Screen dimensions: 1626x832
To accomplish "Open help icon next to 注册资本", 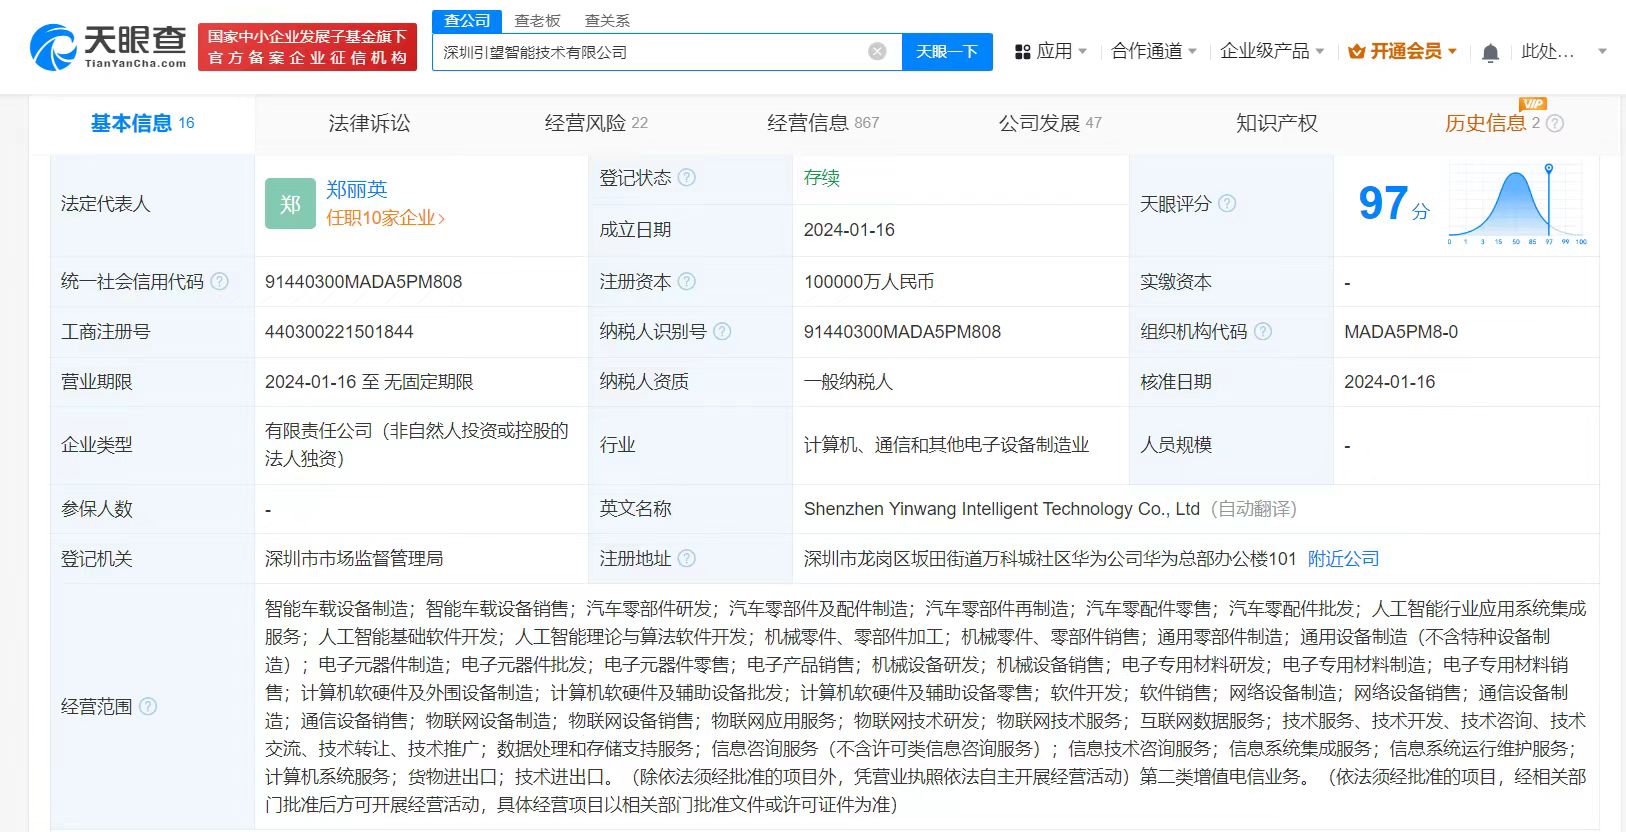I will (687, 282).
